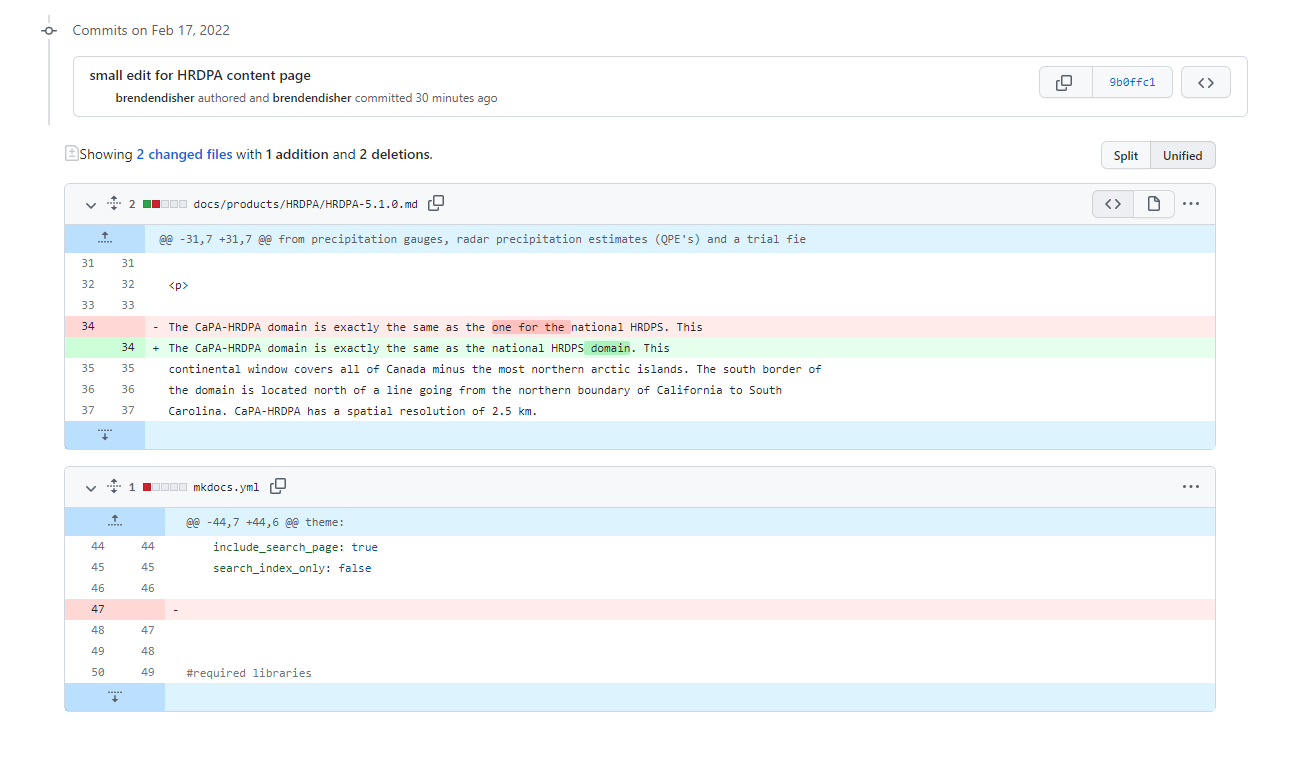Screen dimensions: 1309x763
Task: Open more options menu for mkdocs.yml
Action: coord(1190,487)
